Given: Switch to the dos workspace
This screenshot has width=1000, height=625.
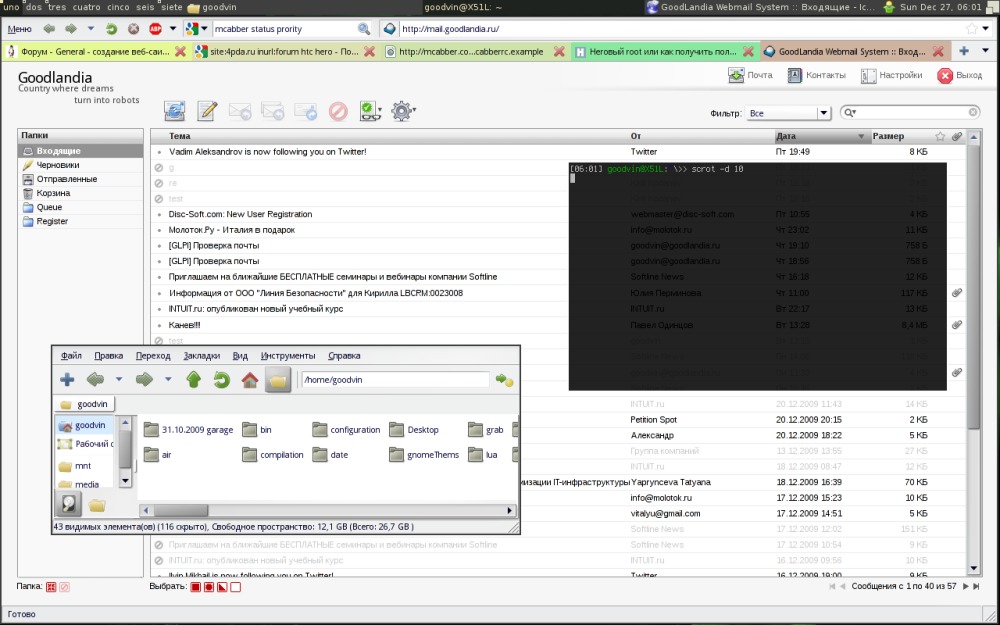Looking at the screenshot, I should click(x=34, y=7).
